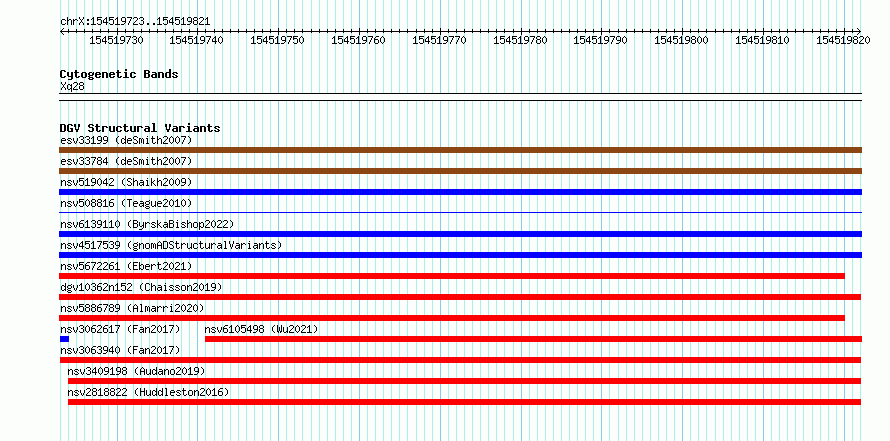Click ruler position 154519790

(601, 40)
